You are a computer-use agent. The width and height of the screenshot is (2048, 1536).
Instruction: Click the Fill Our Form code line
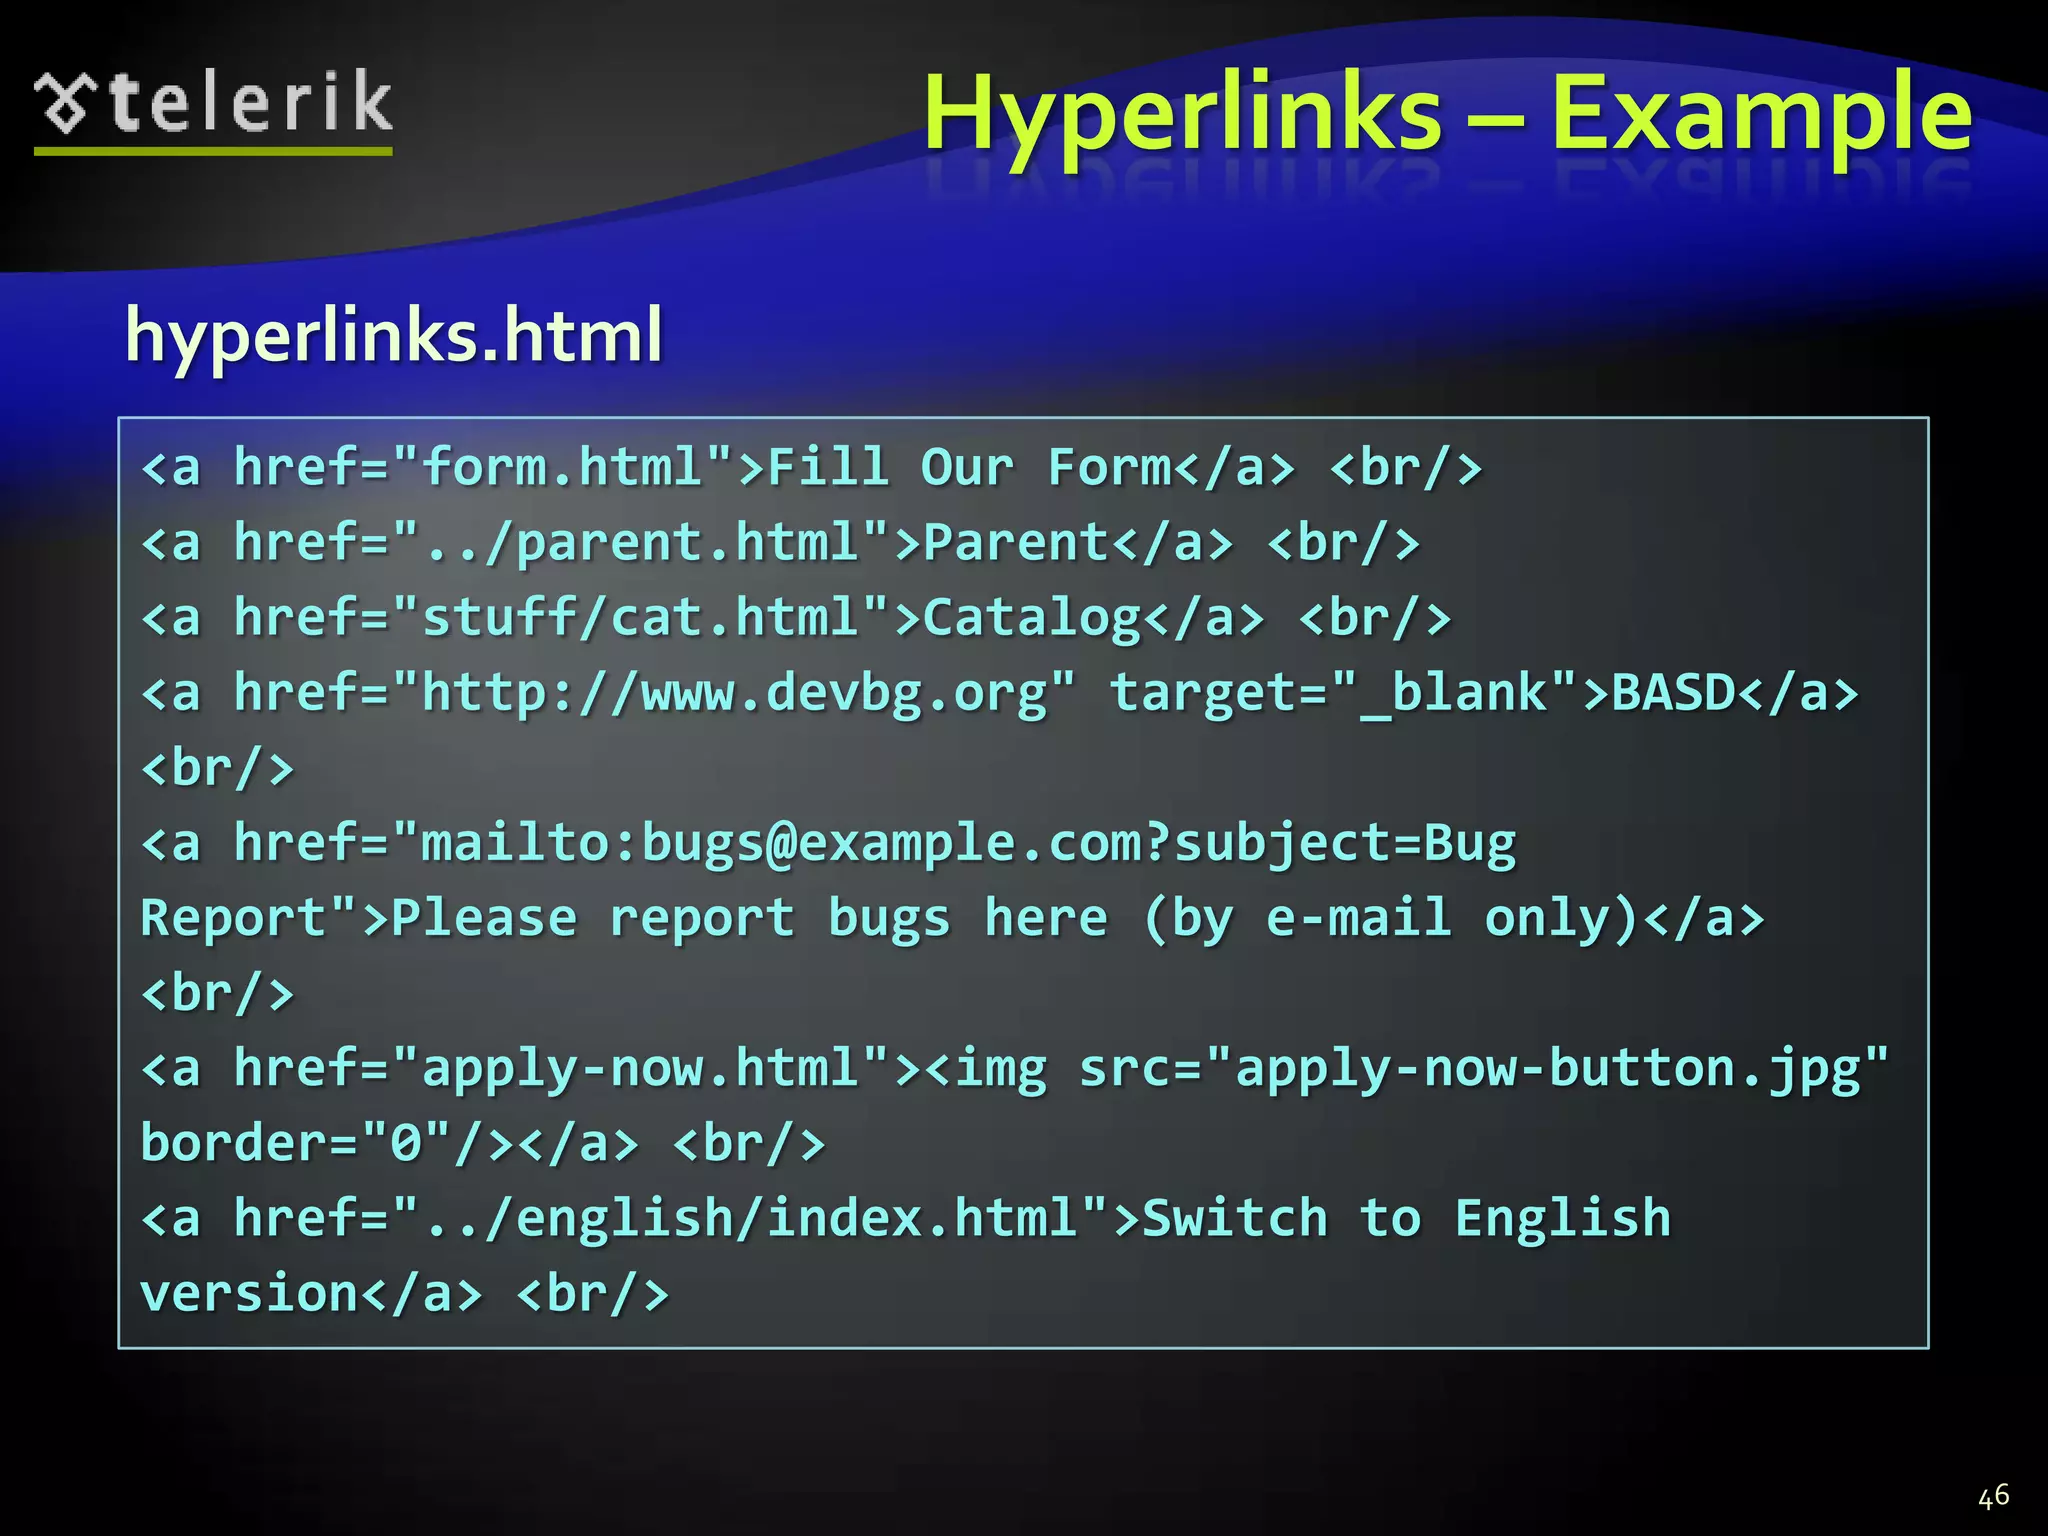coord(810,467)
